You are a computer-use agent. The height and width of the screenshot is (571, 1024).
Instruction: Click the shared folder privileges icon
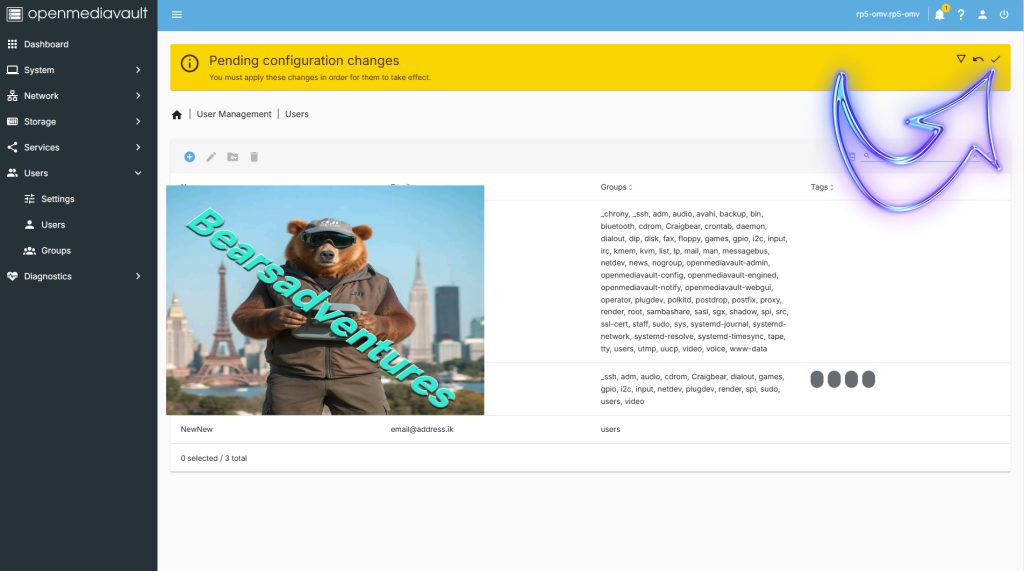point(233,157)
